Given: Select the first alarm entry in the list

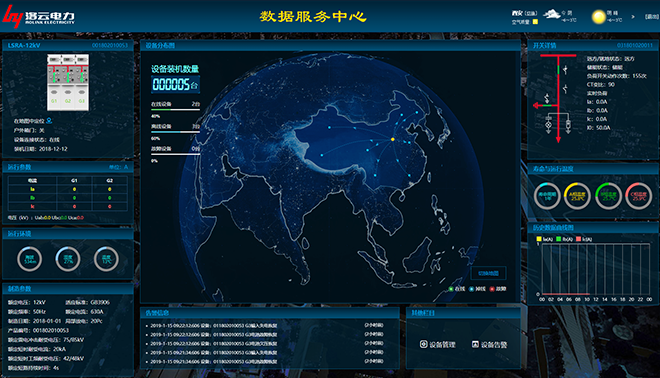Looking at the screenshot, I should pyautogui.click(x=264, y=325).
